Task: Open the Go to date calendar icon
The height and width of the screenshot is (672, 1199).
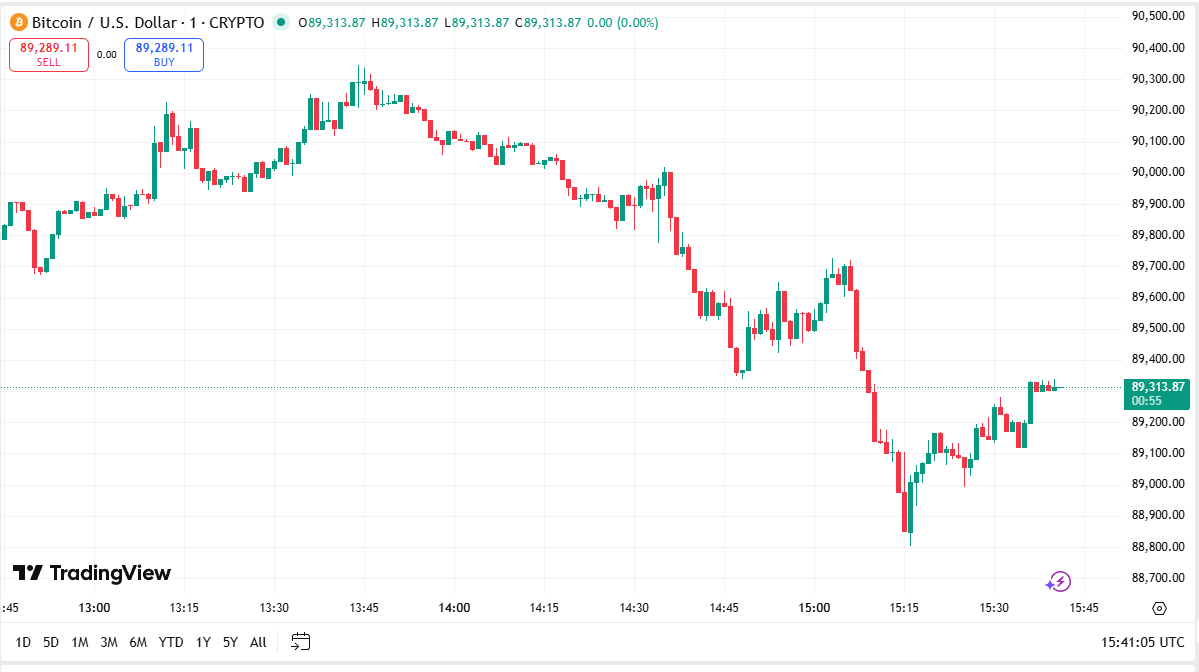Action: click(x=300, y=642)
